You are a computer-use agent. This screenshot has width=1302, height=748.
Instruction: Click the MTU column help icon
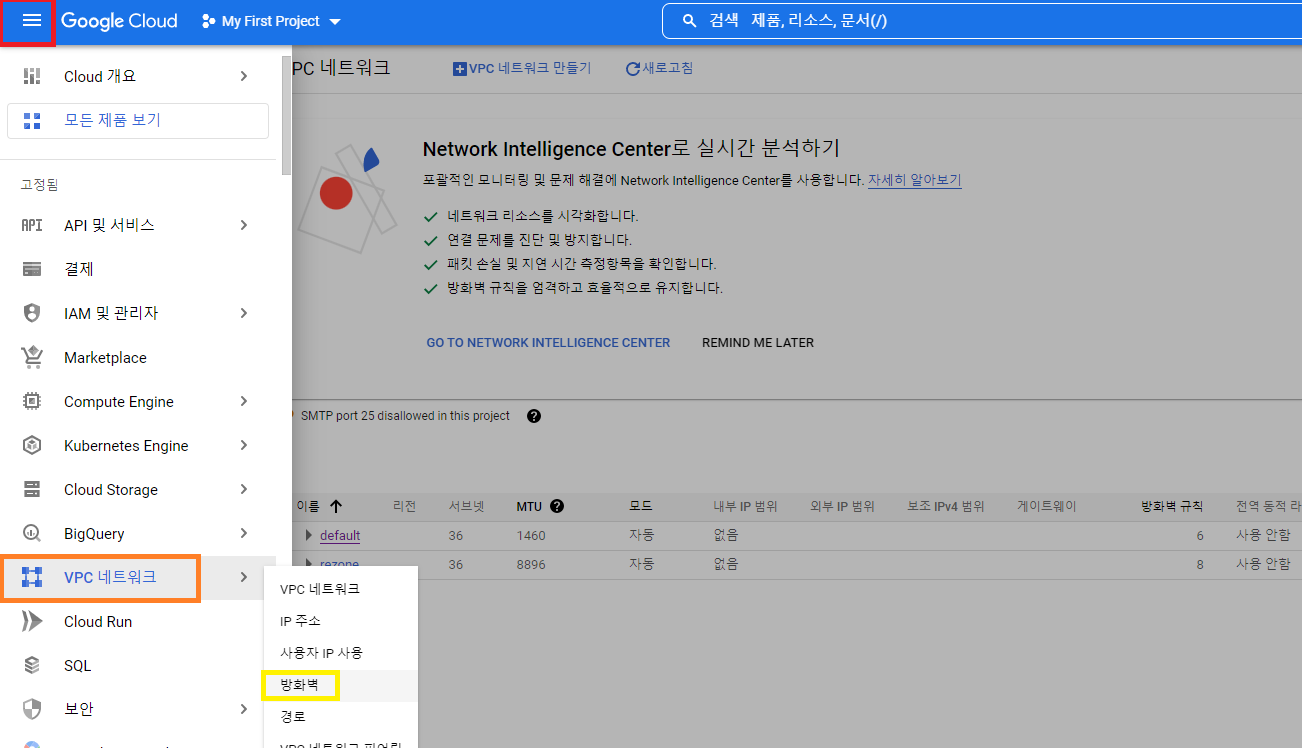click(x=557, y=506)
